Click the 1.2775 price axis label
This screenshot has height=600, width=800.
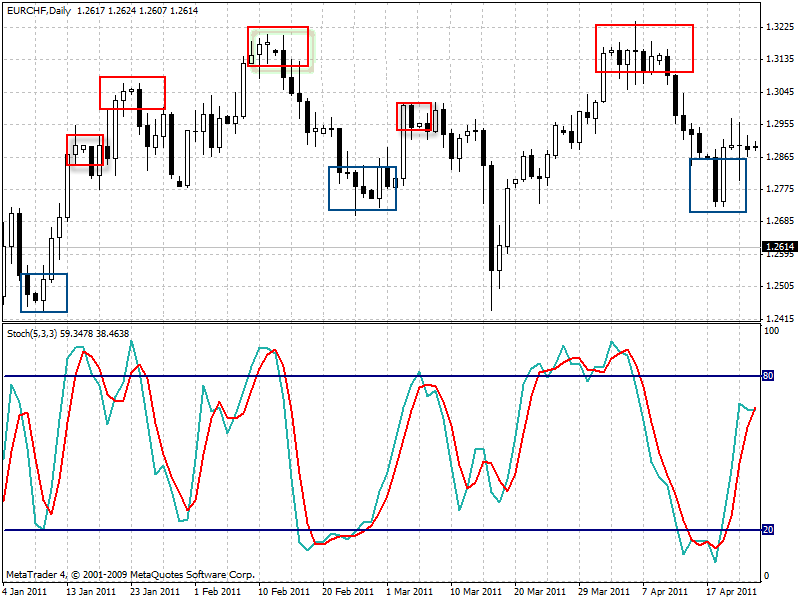pos(781,189)
